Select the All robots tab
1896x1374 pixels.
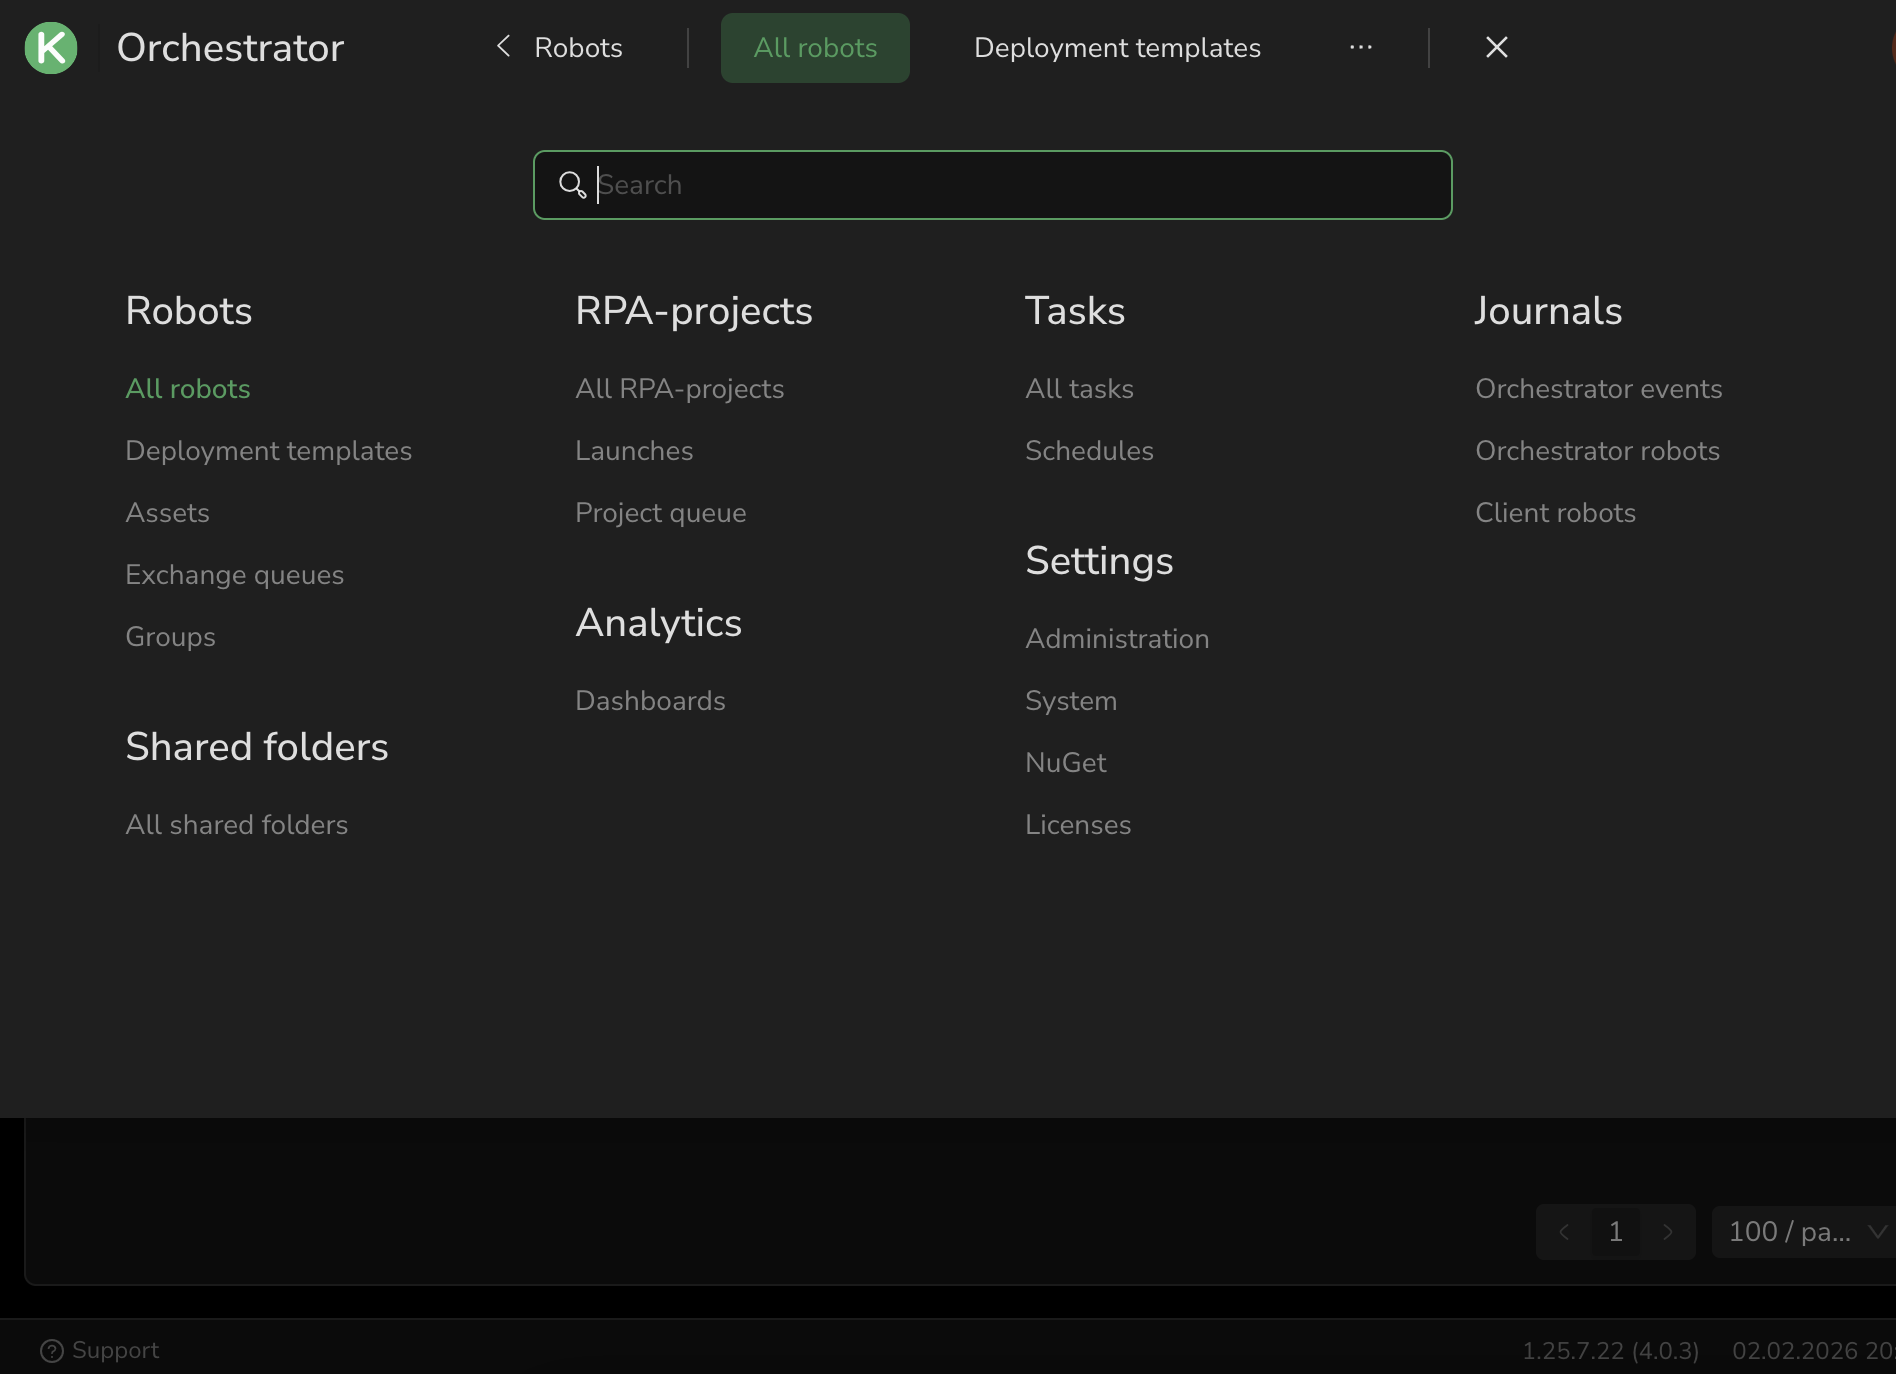[x=815, y=48]
